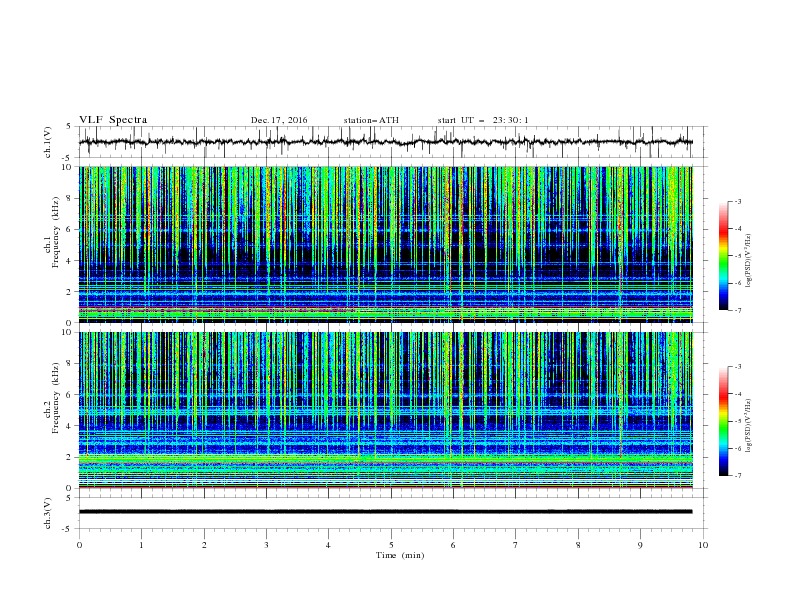Click the ch.2 Frequency (kHz) axis label
Viewport: 792px width, 612px height.
click(52, 398)
